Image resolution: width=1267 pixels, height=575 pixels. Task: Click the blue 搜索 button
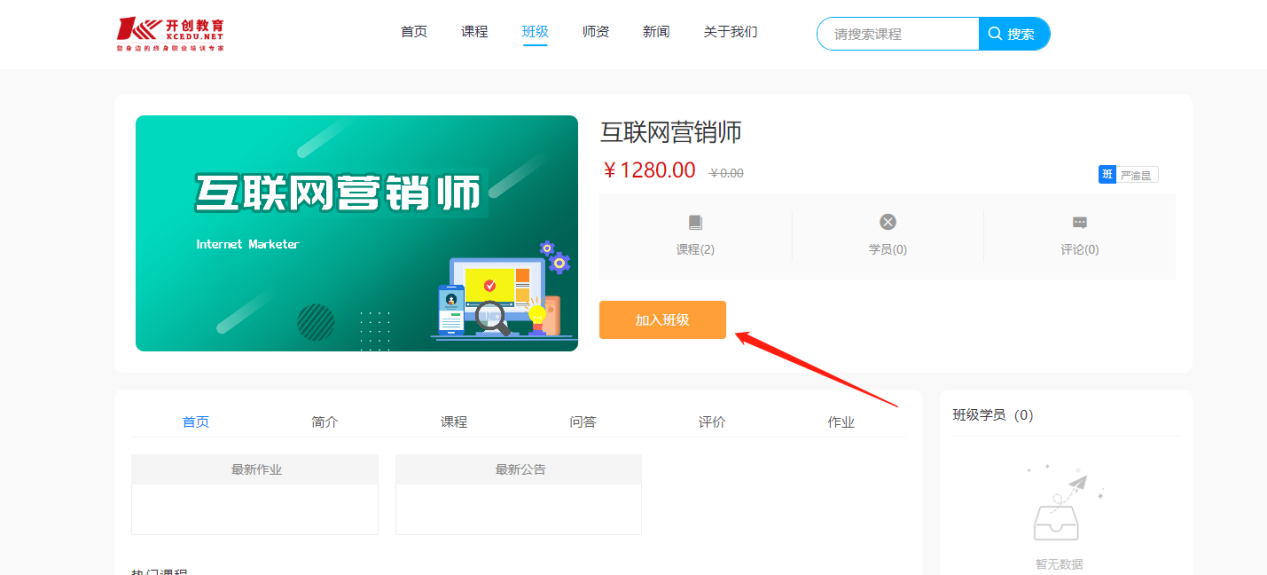point(1014,34)
